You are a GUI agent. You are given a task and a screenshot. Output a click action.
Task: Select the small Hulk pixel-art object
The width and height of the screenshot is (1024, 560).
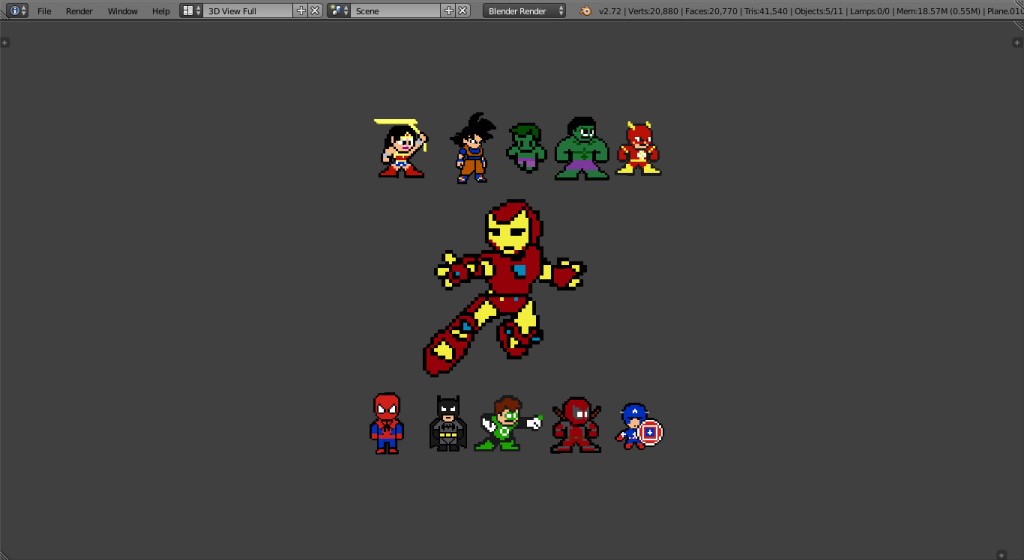526,148
